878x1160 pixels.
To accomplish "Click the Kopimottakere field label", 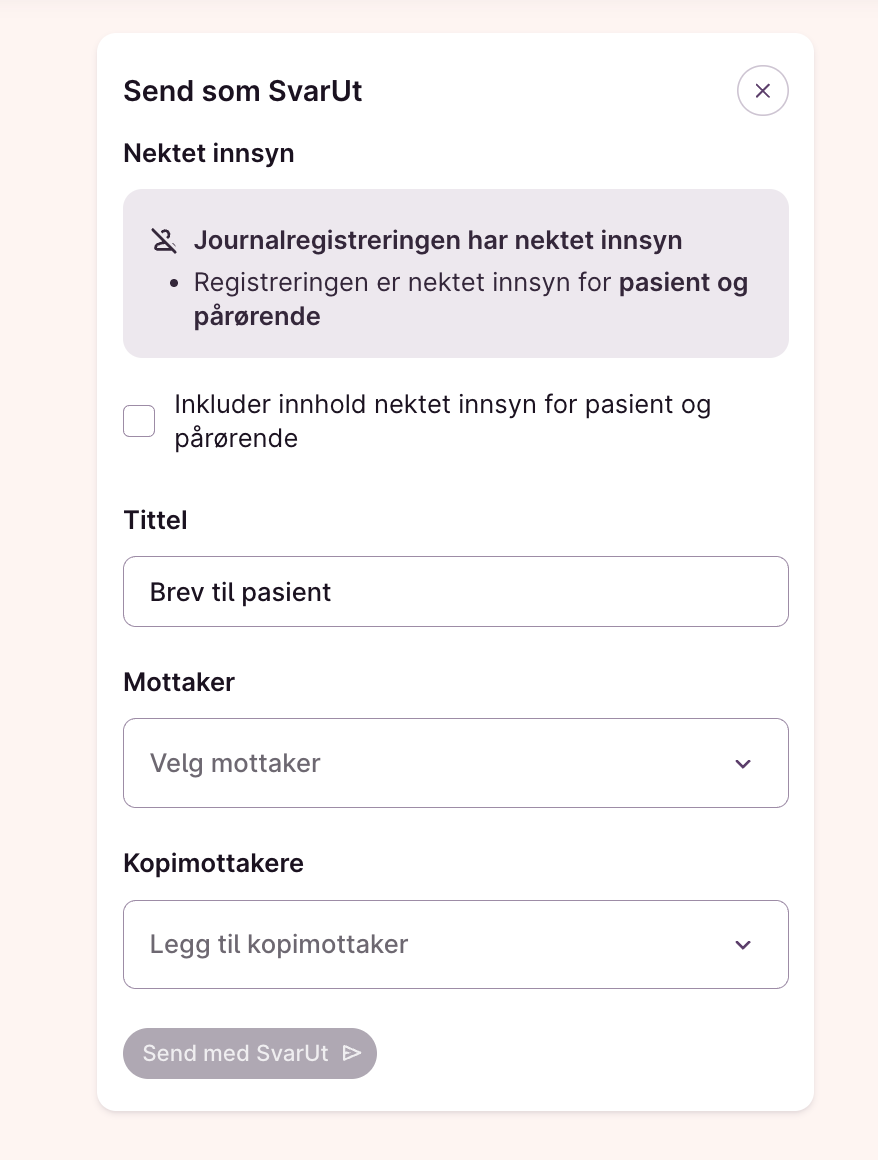I will [x=213, y=863].
